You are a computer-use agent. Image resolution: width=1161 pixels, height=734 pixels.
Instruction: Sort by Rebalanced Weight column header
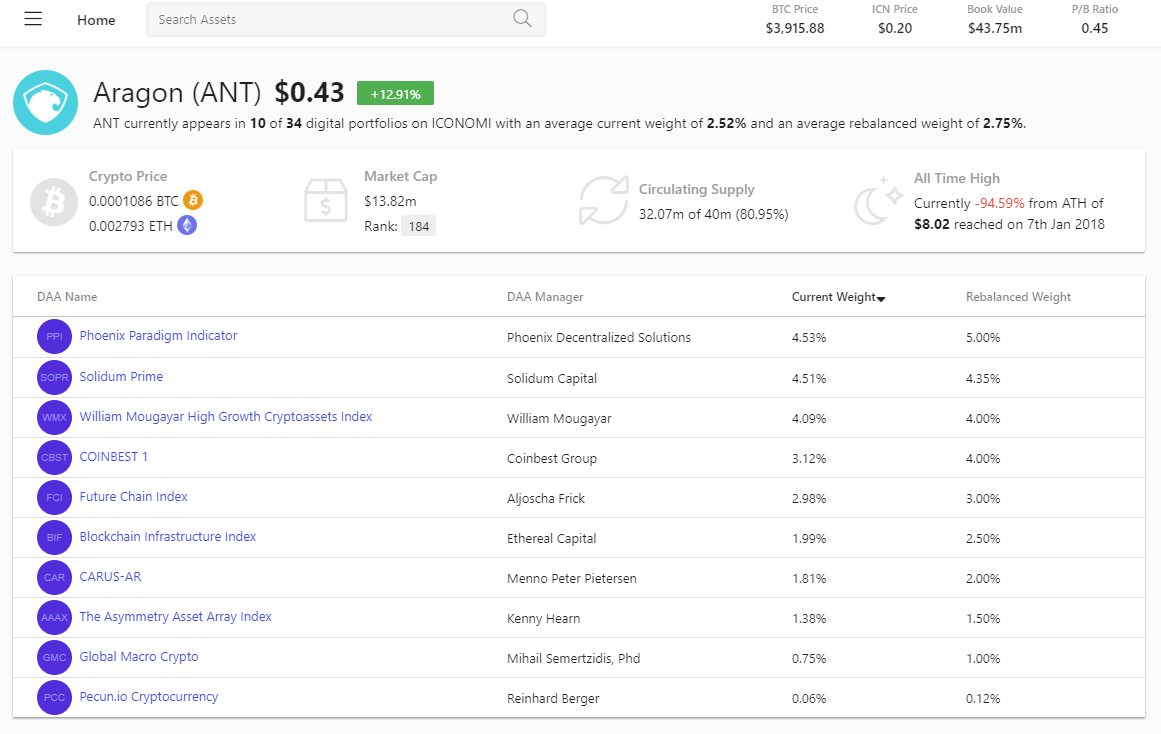1018,297
